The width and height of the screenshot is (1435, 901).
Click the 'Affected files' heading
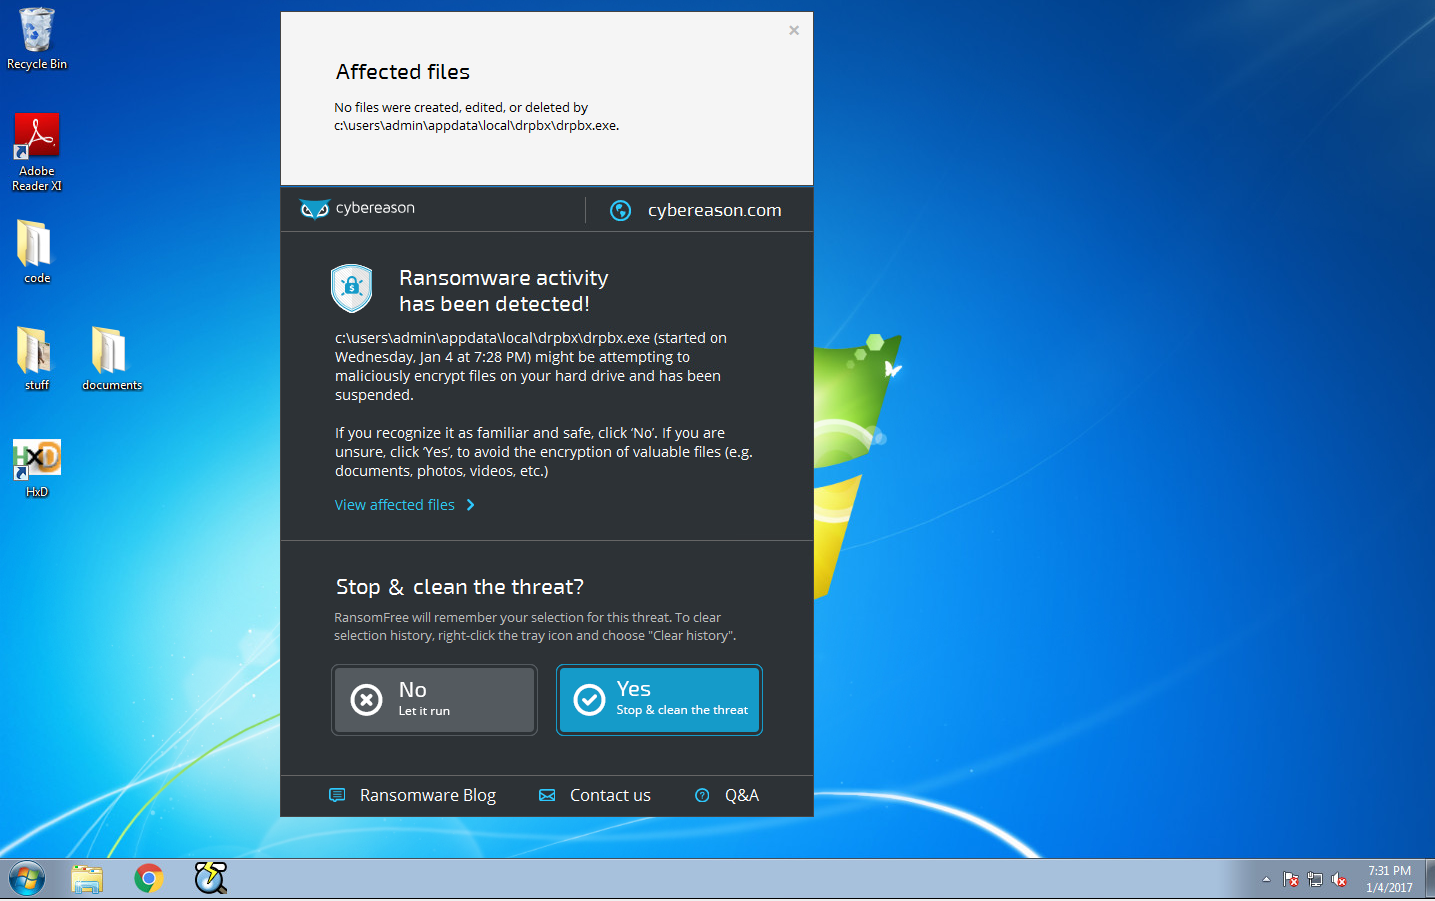point(403,72)
